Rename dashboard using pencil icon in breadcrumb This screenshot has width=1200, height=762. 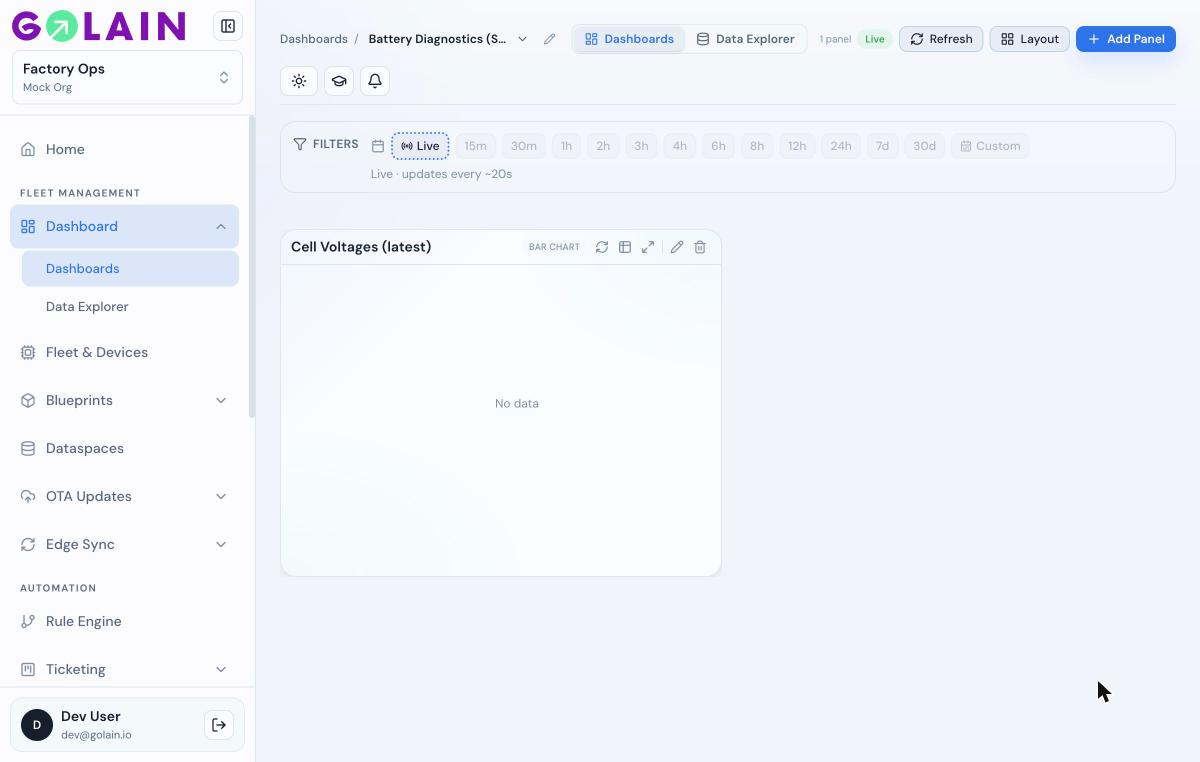549,39
